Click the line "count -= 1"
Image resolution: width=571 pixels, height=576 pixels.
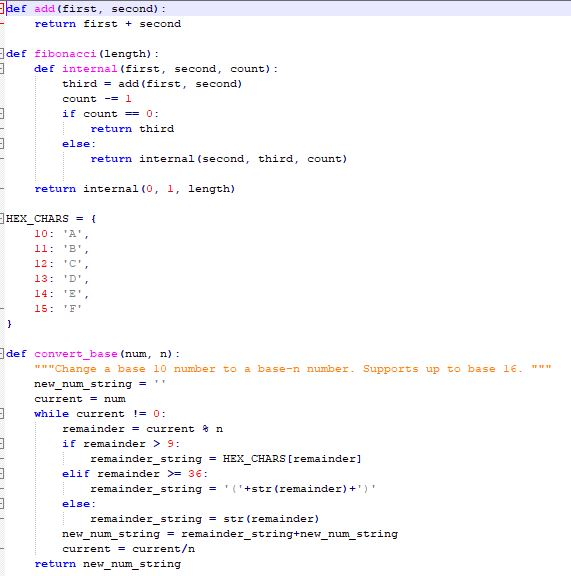[97, 99]
